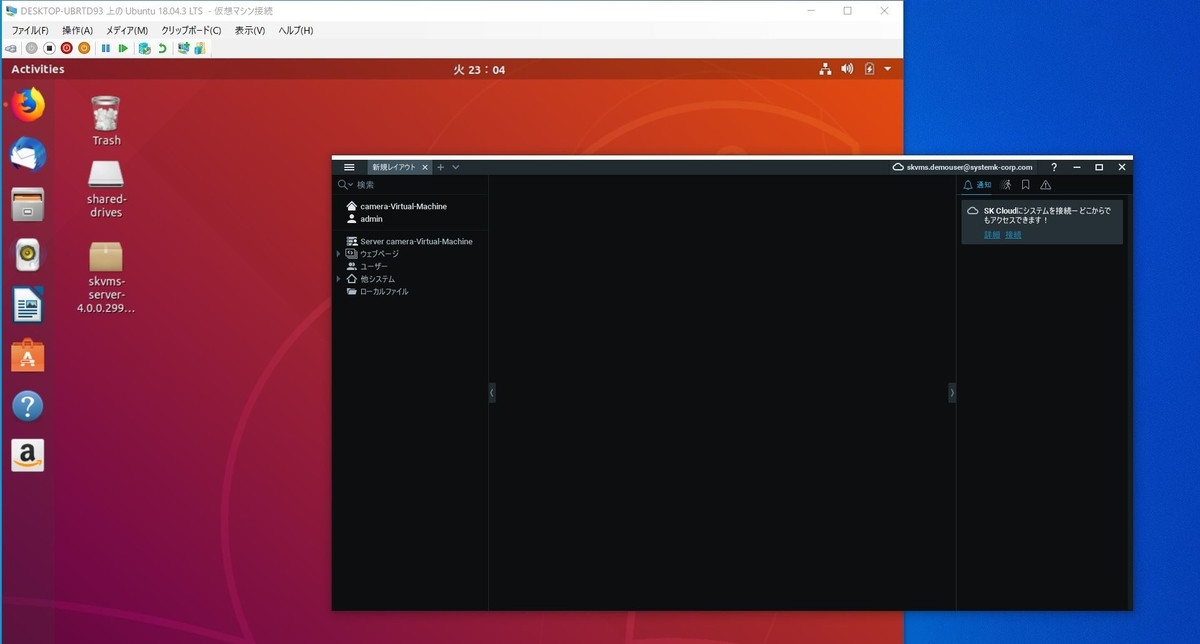The image size is (1200, 644).
Task: Click the Enhanced Session toolbar icon
Action: [184, 48]
